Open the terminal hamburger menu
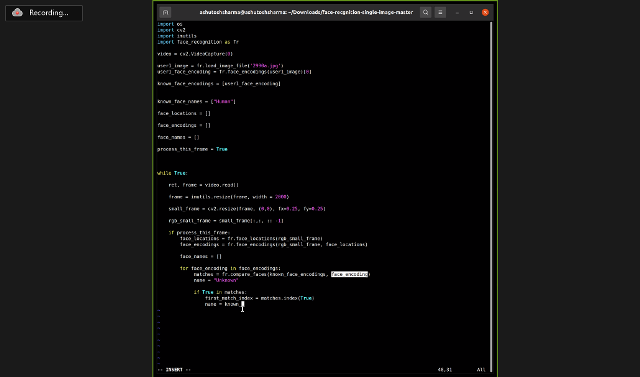The image size is (640, 377). coord(440,12)
